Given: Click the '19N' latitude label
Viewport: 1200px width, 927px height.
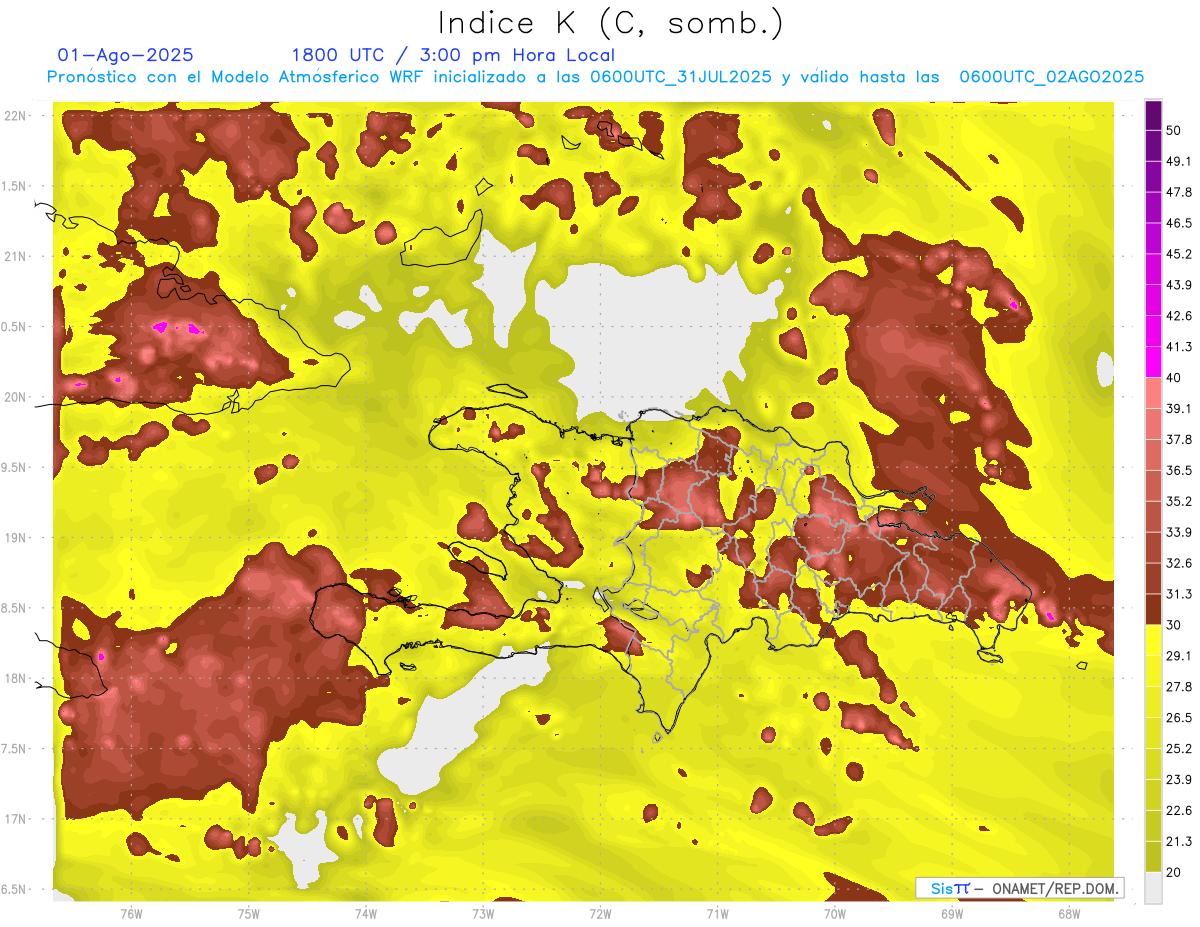Looking at the screenshot, I should coord(17,538).
